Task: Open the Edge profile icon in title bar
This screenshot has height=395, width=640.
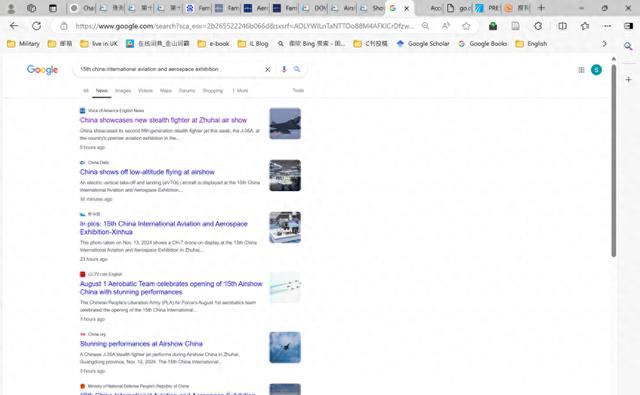Action: [11, 8]
